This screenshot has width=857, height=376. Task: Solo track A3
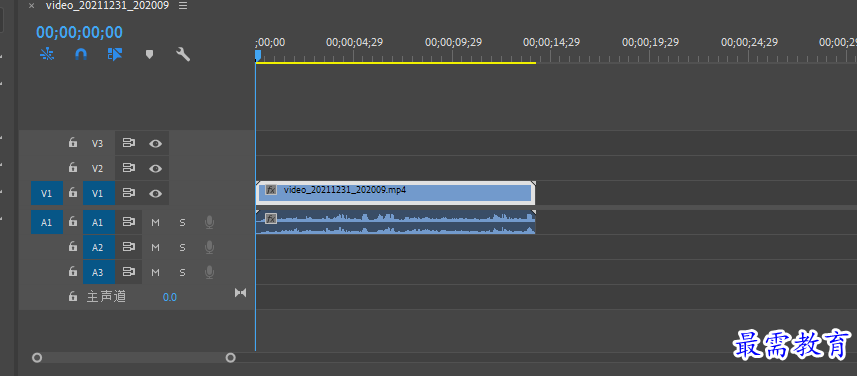(x=183, y=272)
